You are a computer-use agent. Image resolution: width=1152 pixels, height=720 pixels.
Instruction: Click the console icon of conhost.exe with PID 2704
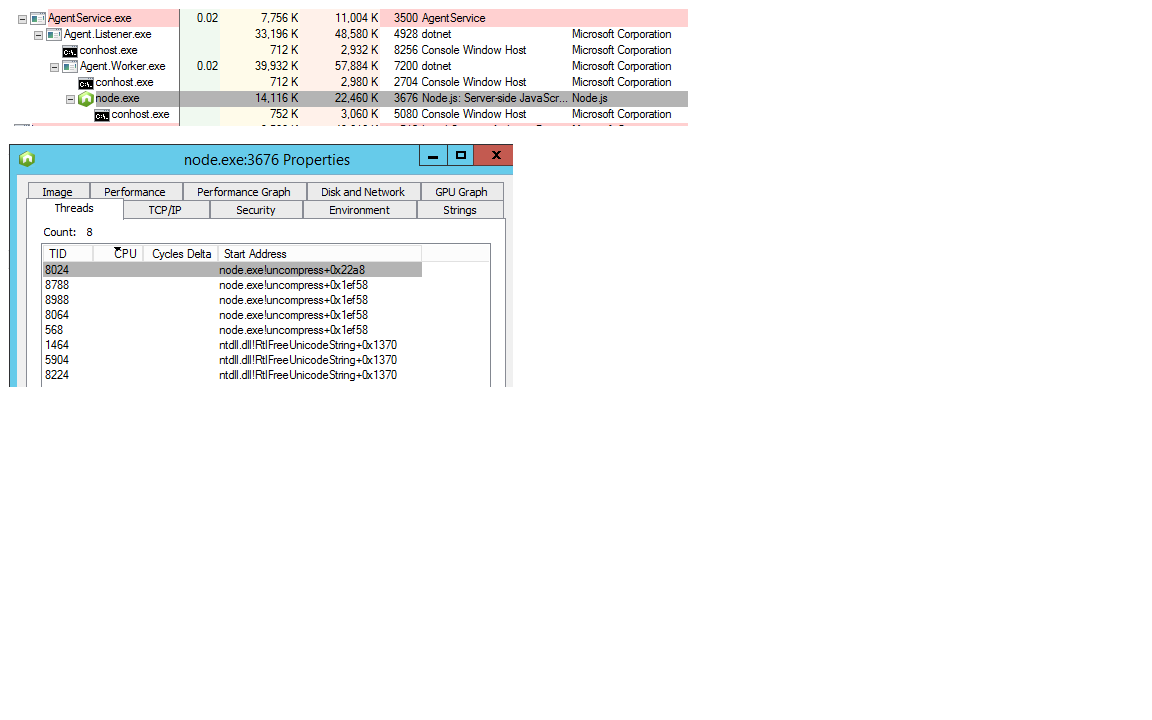coord(86,83)
